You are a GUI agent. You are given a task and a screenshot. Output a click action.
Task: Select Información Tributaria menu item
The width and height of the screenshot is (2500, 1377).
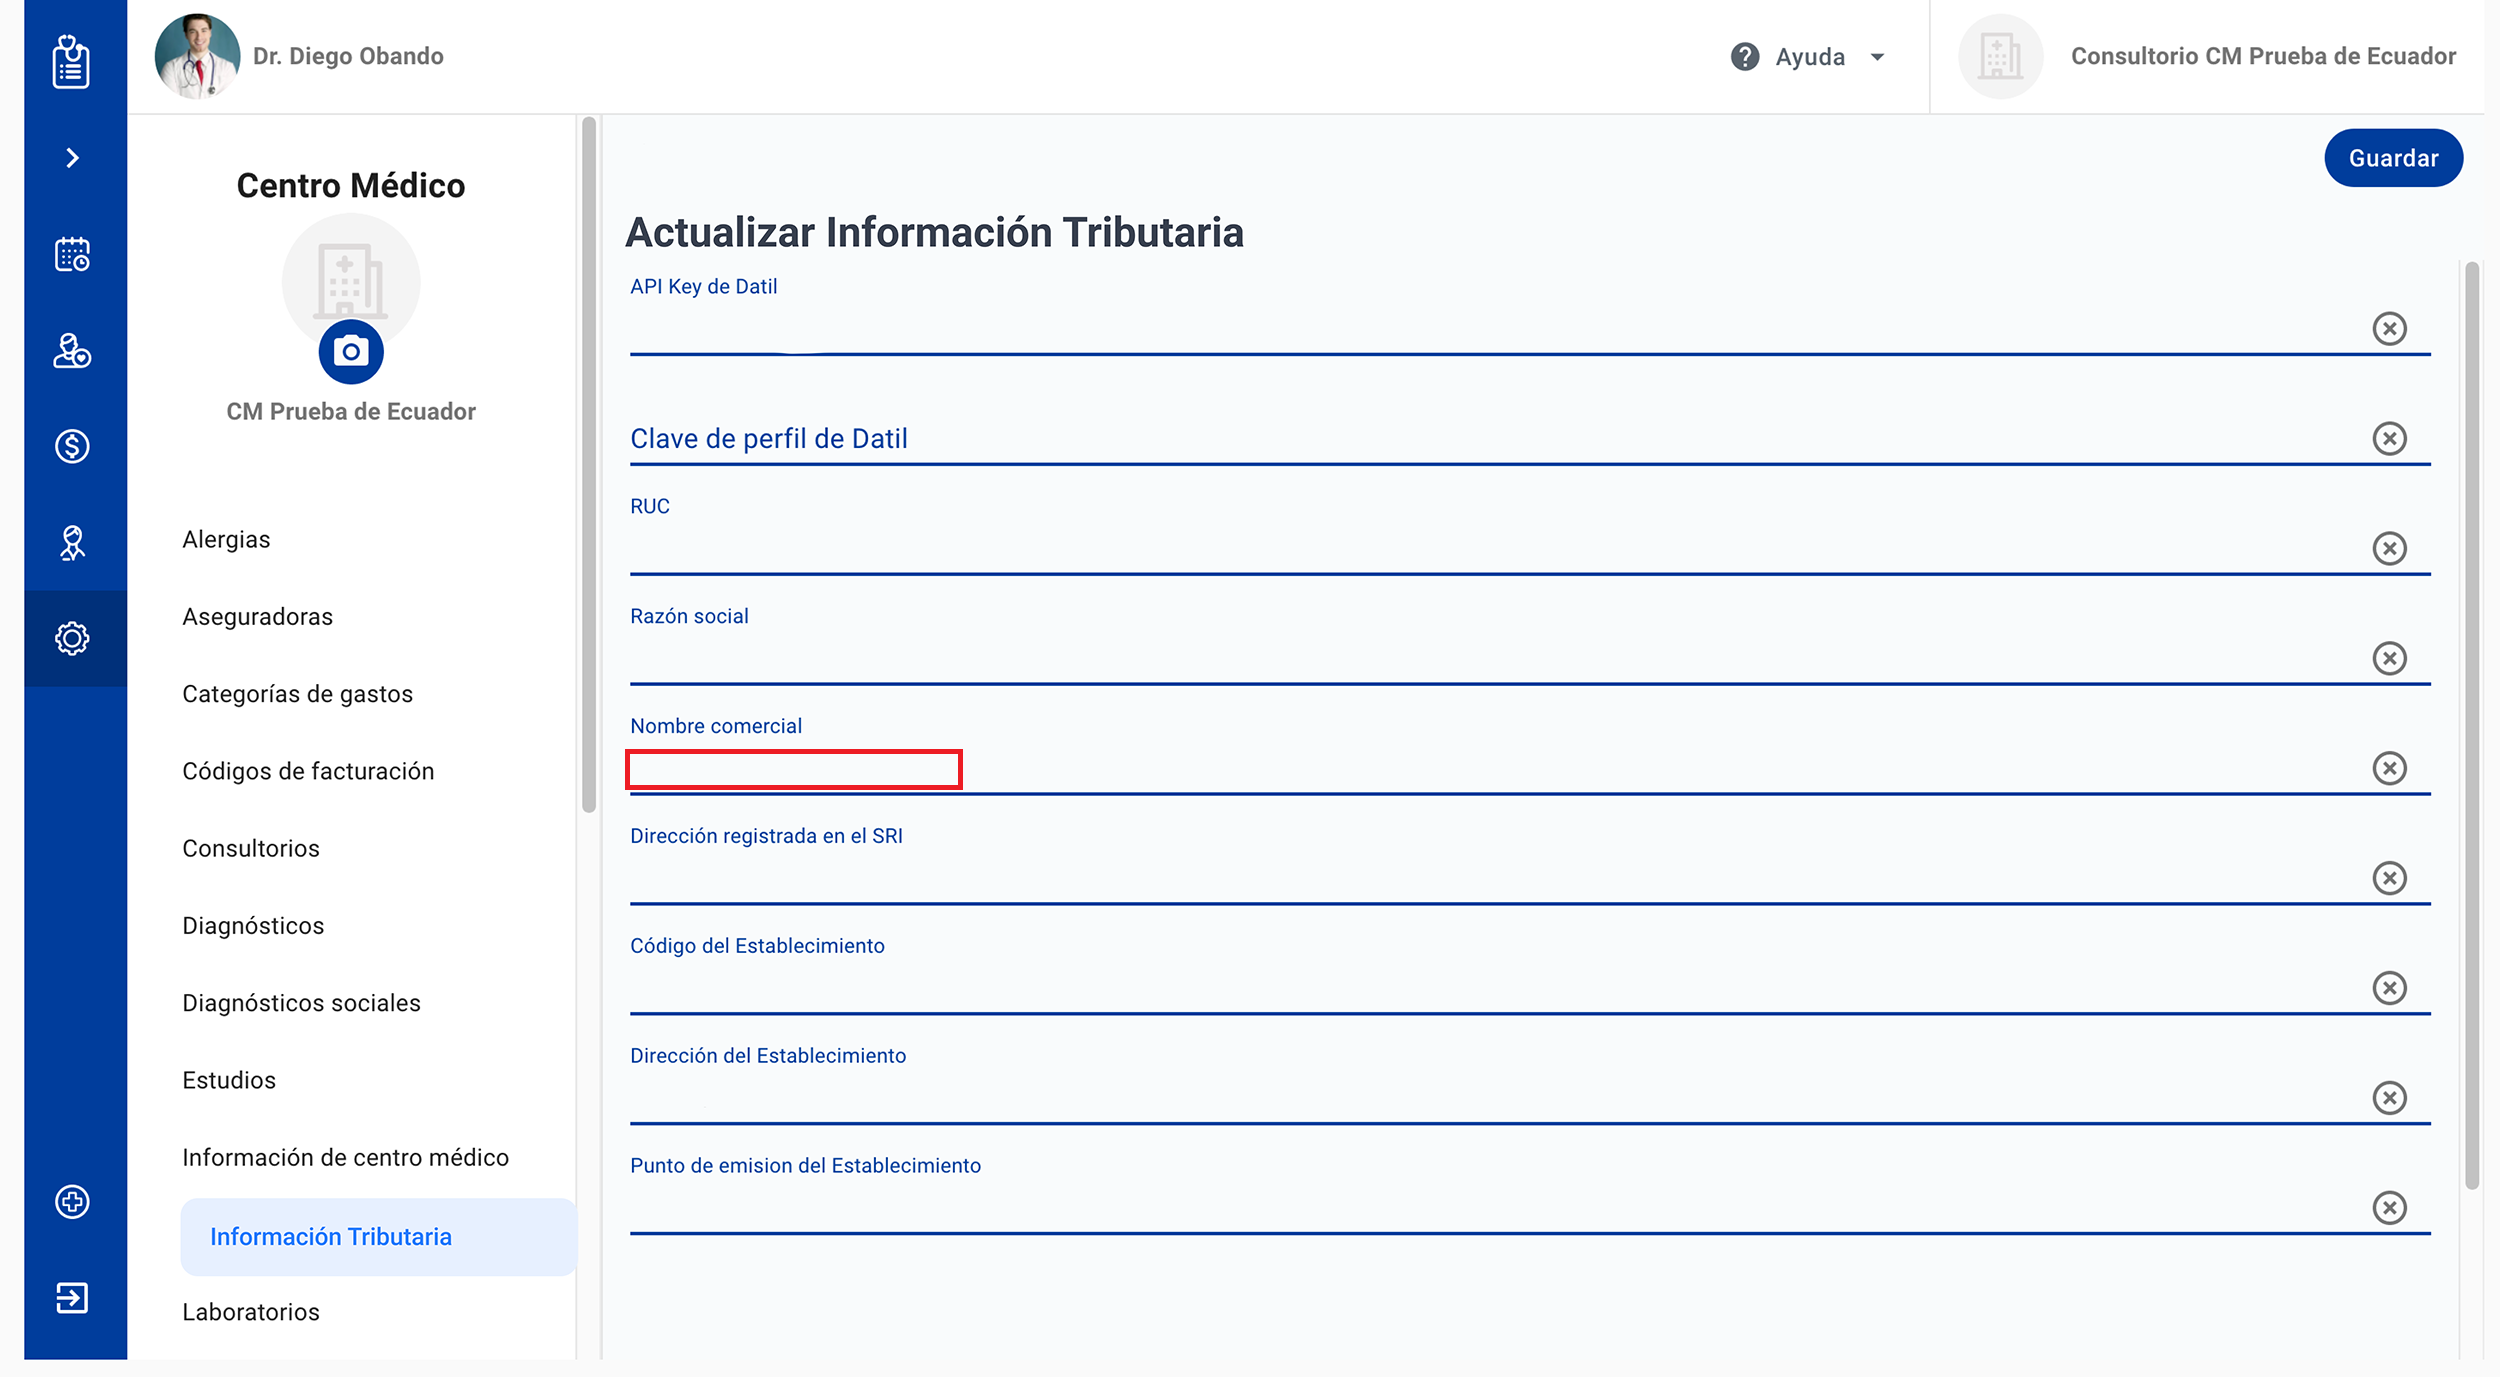[x=331, y=1237]
